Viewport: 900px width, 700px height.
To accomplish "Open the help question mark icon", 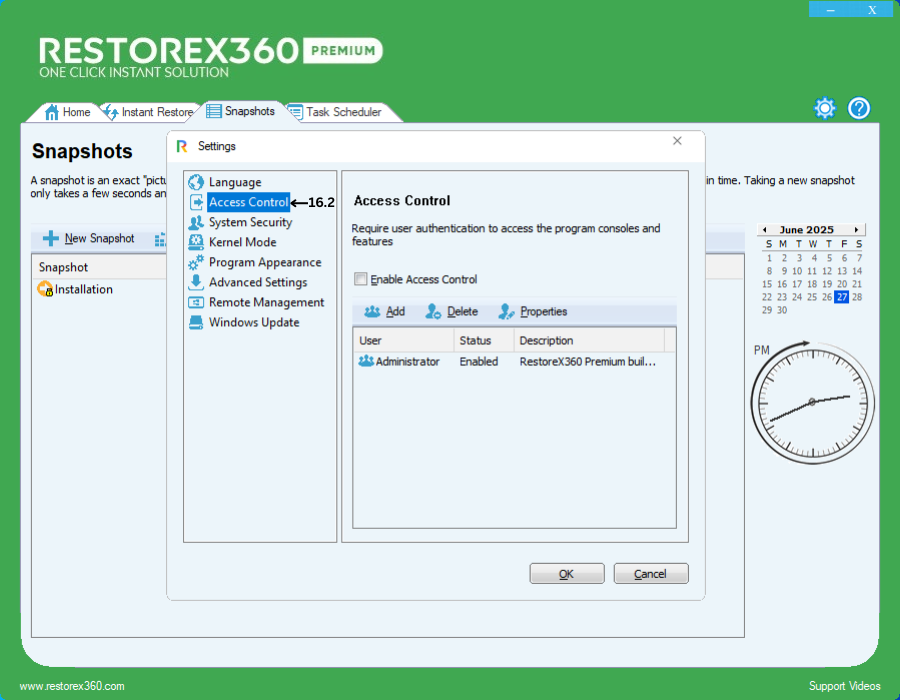I will coord(859,108).
